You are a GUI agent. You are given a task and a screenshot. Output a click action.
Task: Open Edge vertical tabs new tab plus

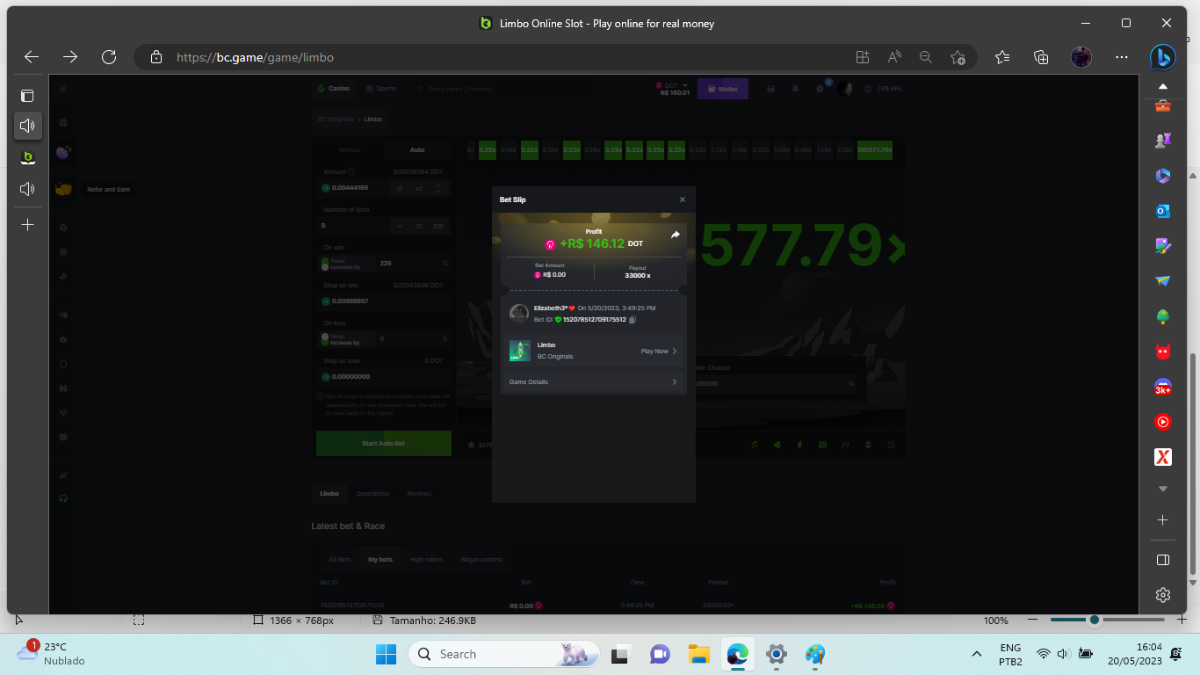click(28, 225)
